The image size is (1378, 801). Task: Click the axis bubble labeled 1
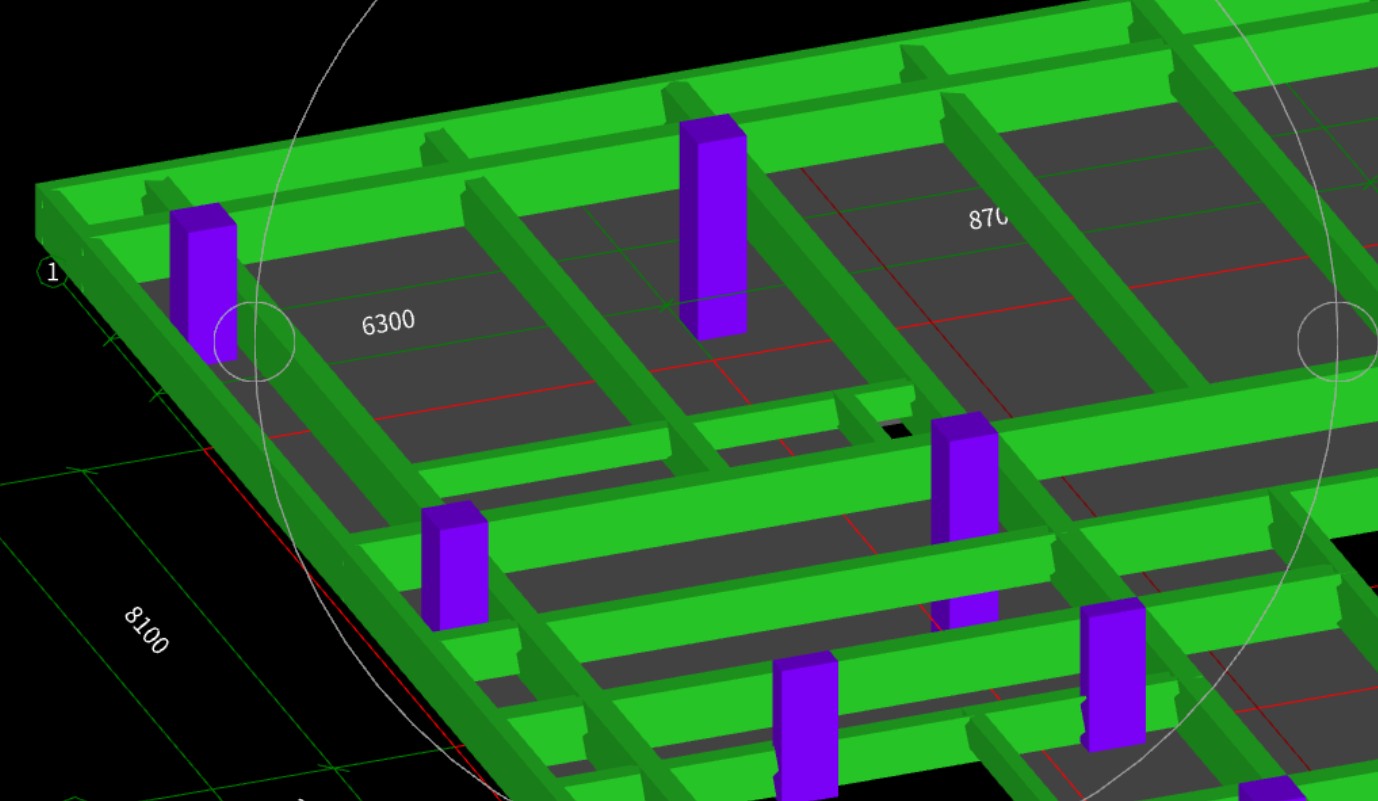coord(52,272)
